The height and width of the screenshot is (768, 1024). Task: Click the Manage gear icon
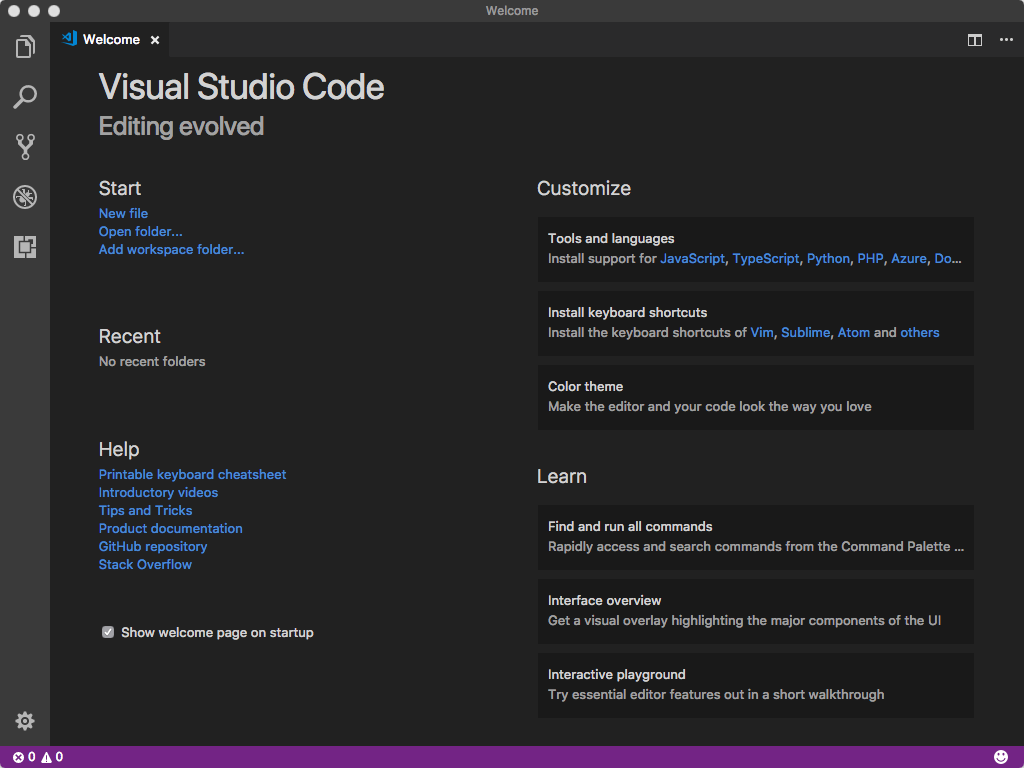pyautogui.click(x=25, y=721)
